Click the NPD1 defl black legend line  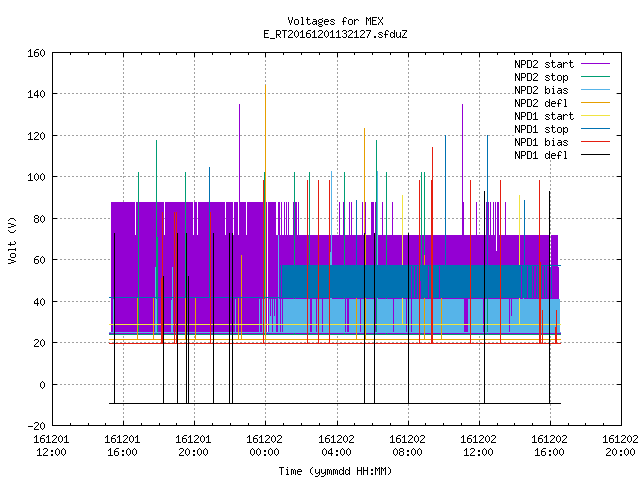[x=595, y=155]
